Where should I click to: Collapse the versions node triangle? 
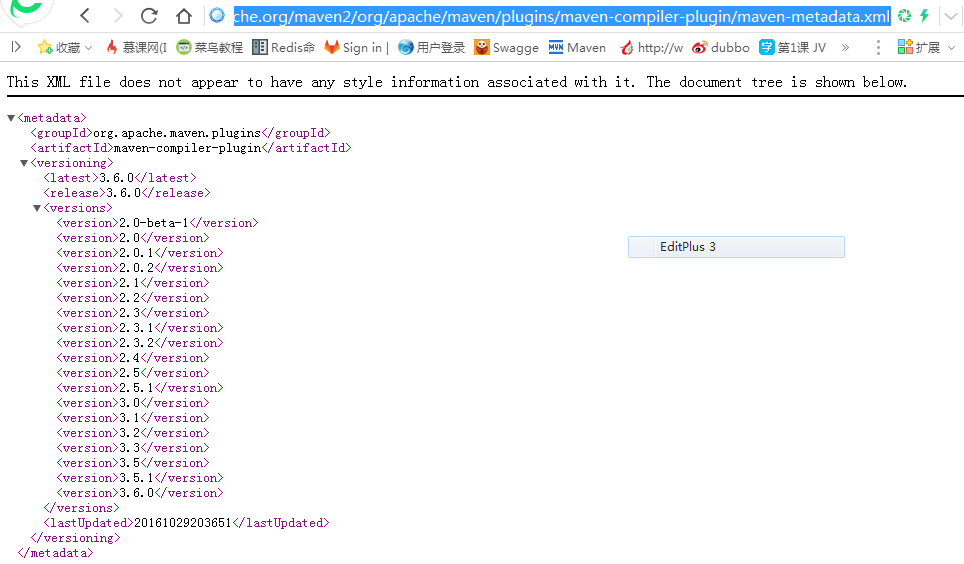click(37, 208)
